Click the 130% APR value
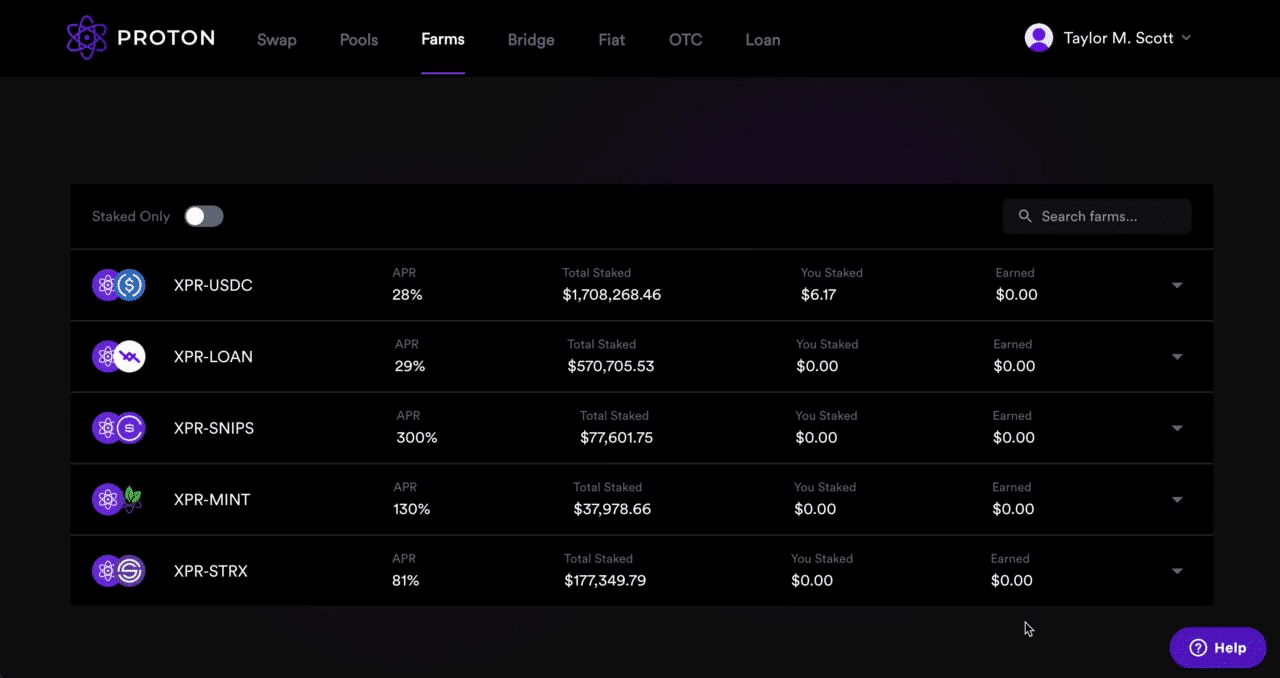The image size is (1280, 678). coord(412,509)
